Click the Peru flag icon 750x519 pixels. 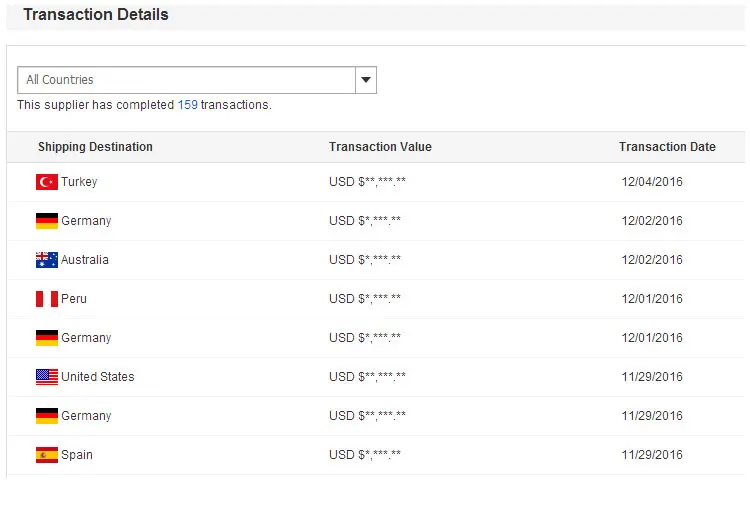tap(46, 299)
